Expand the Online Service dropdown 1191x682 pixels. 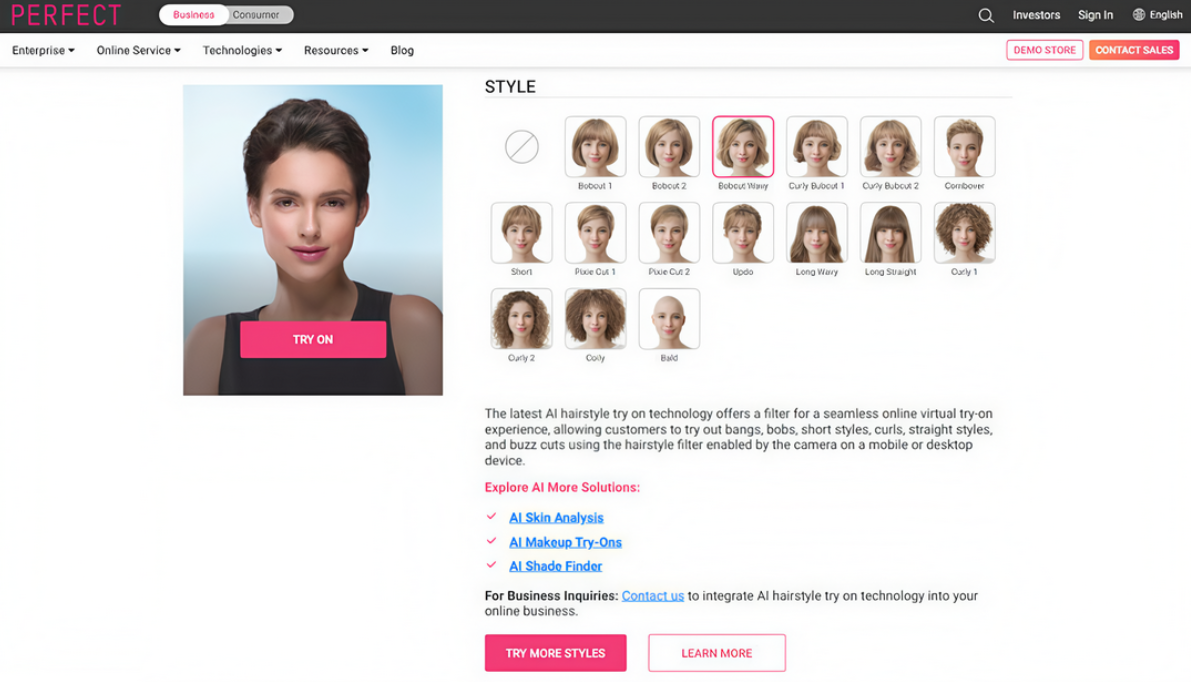(138, 50)
